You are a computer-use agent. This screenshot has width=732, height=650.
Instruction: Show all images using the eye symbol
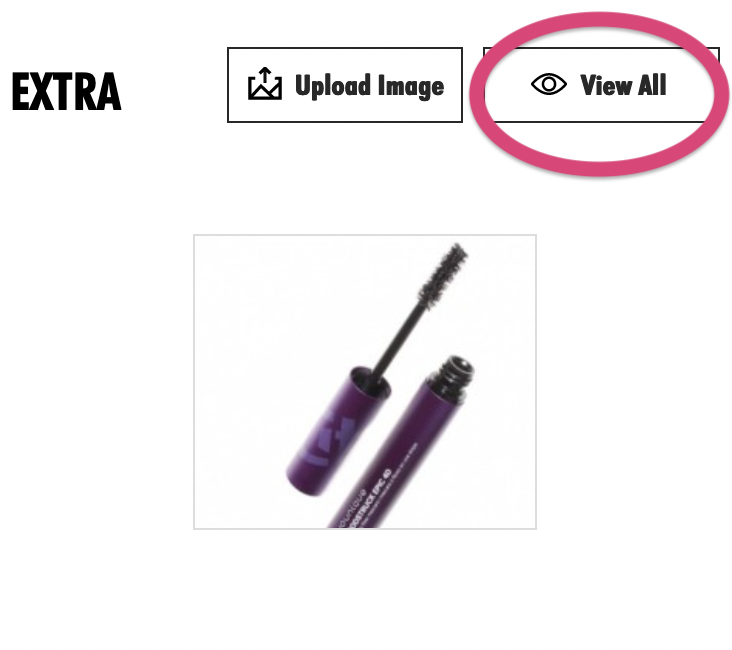pos(549,85)
